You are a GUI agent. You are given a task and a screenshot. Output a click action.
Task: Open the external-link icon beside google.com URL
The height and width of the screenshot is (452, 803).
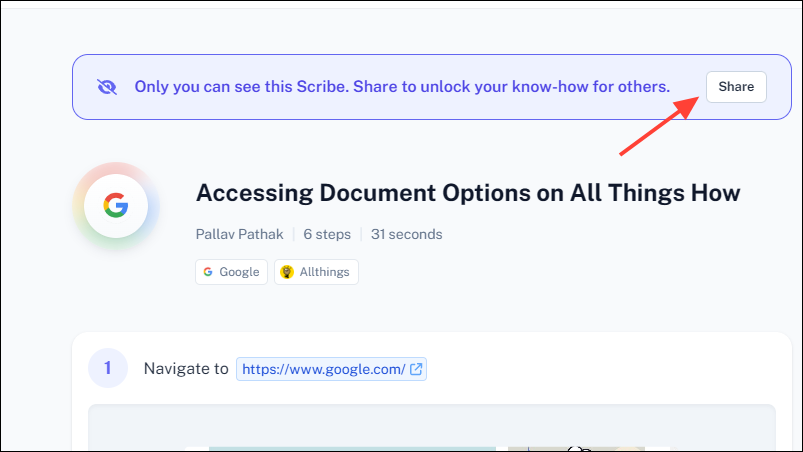click(x=416, y=369)
